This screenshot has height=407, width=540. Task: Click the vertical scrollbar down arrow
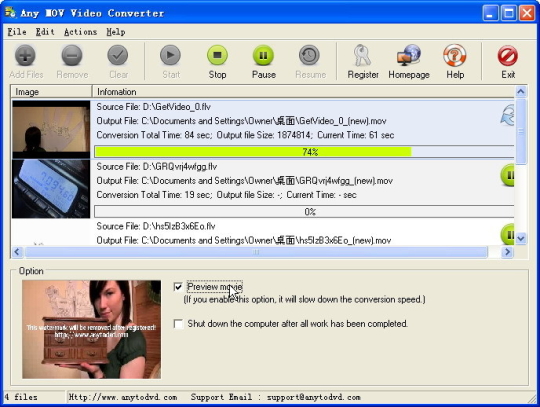coord(521,238)
